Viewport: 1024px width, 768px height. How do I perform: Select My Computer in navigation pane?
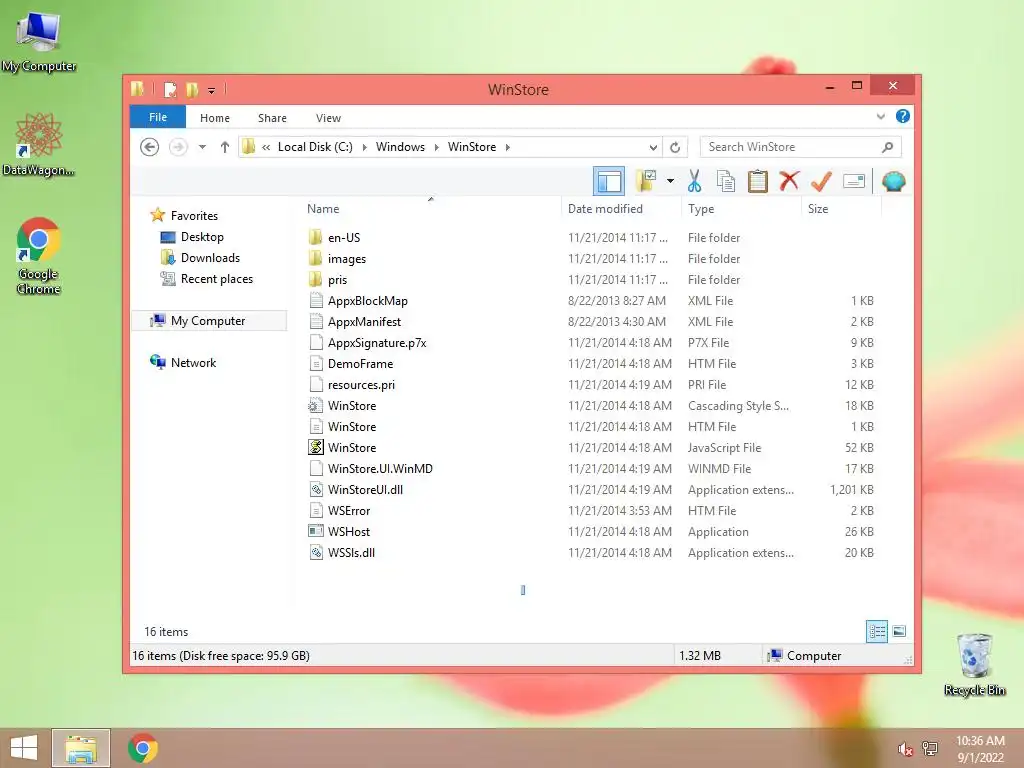[x=208, y=321]
